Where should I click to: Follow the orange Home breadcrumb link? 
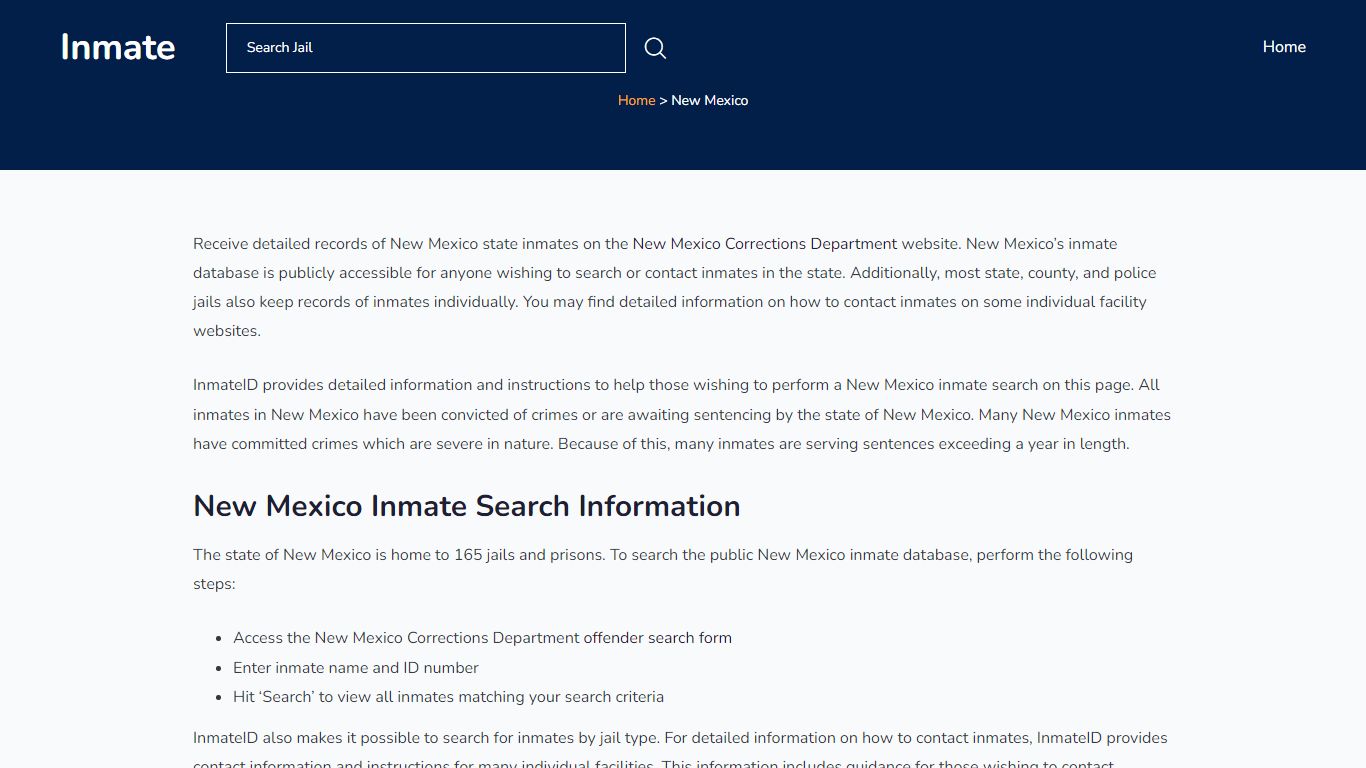[x=636, y=100]
